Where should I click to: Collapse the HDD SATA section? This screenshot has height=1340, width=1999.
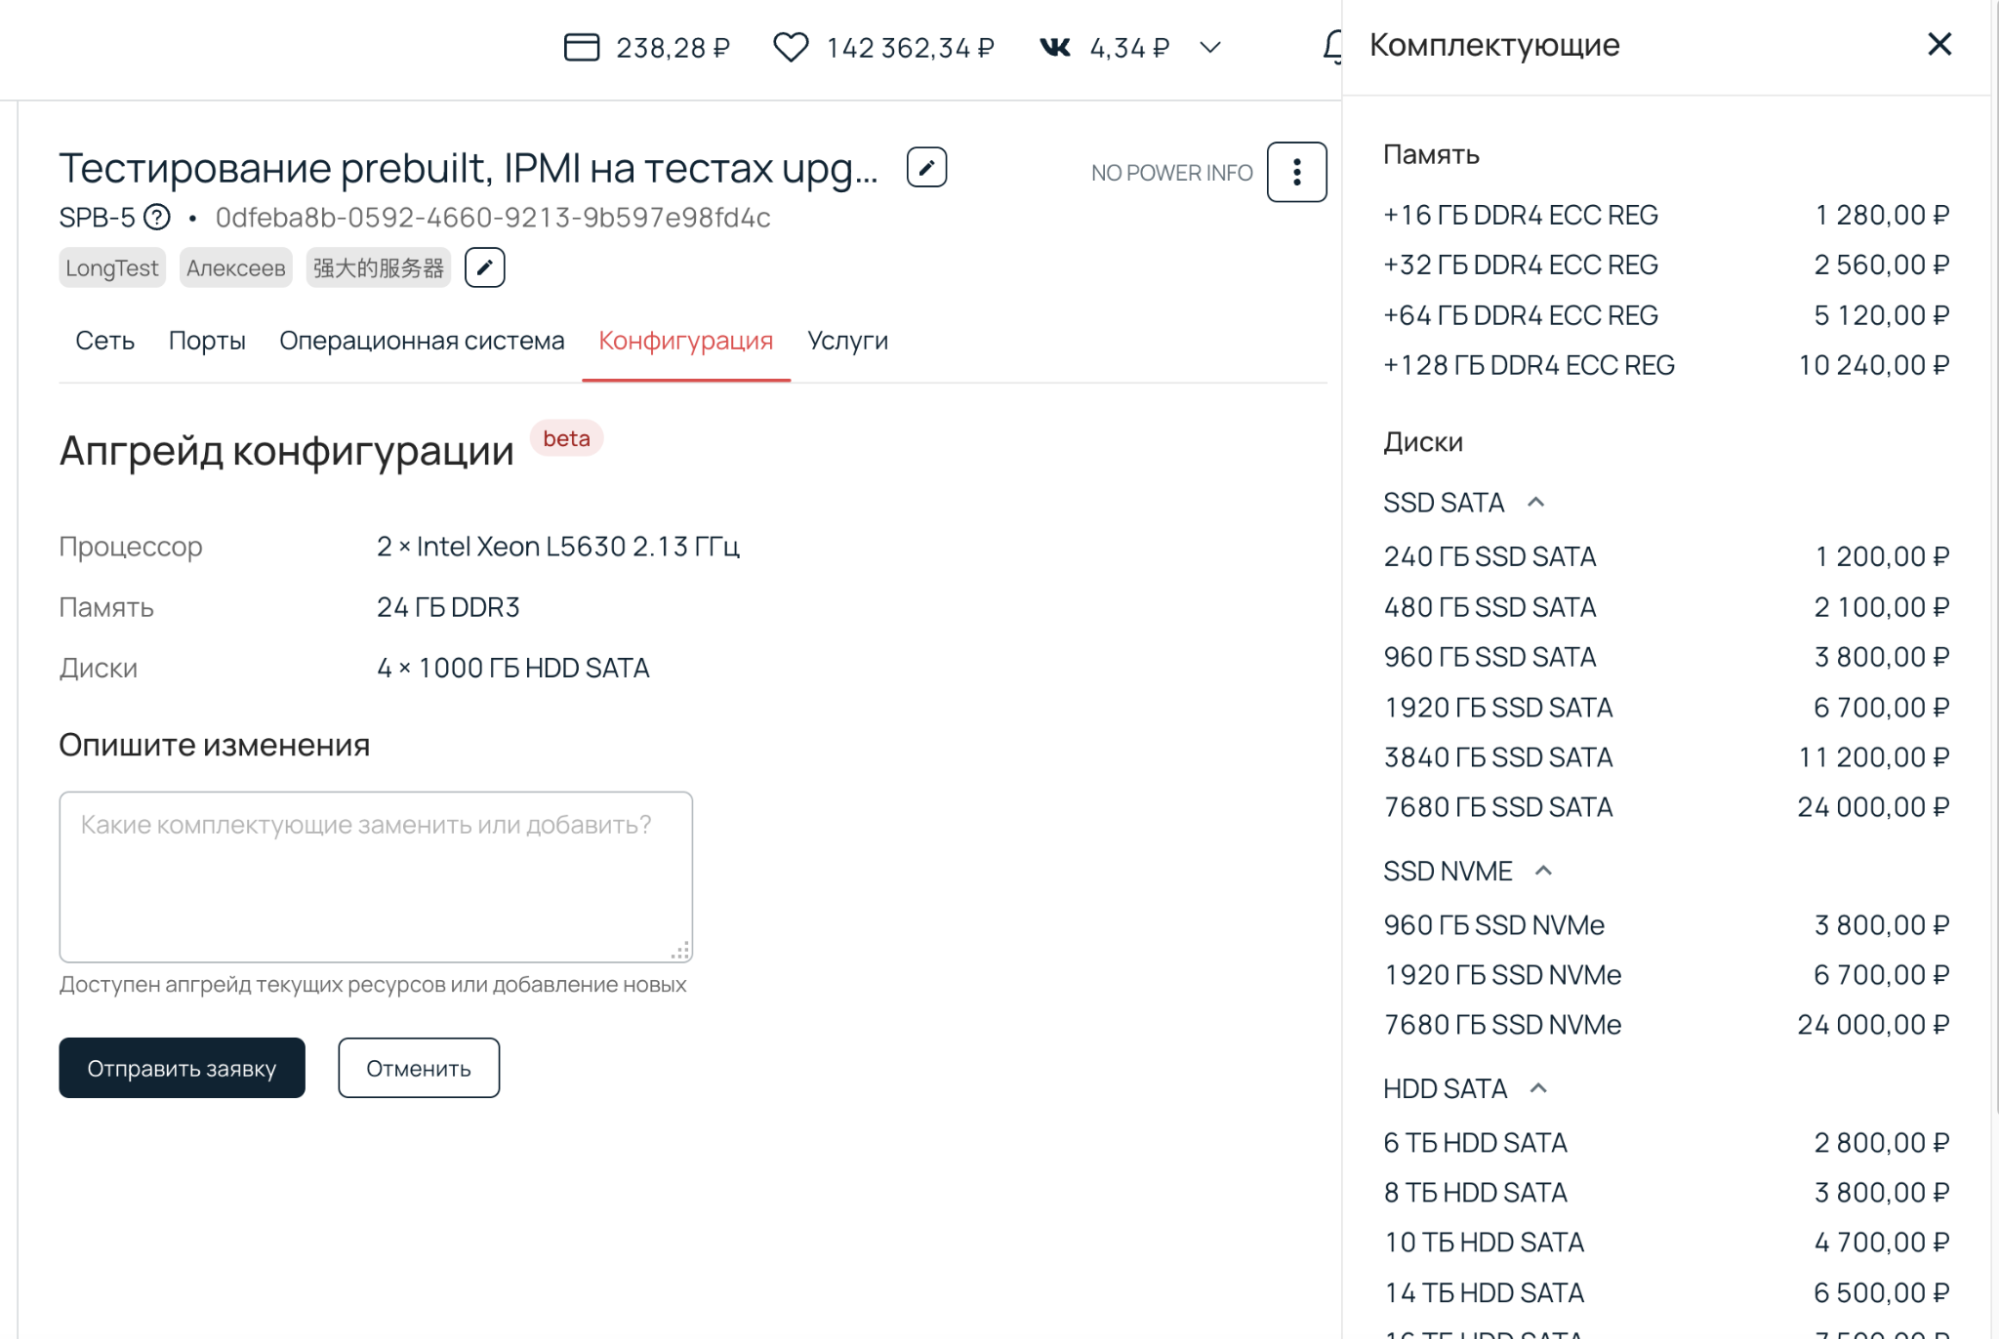[1537, 1087]
